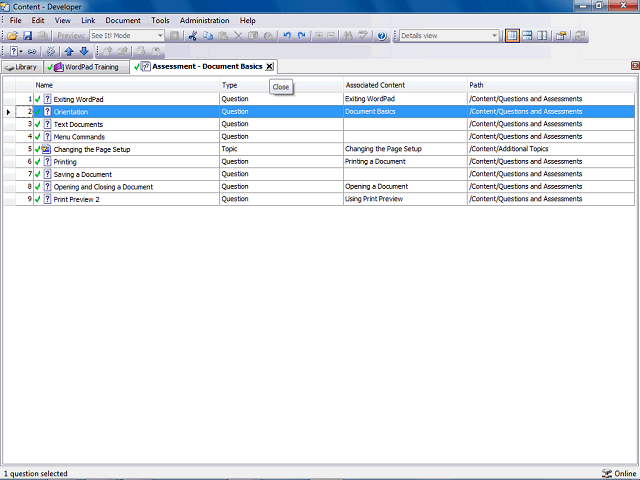Open the Preview mode dropdown
The image size is (640, 480).
coord(160,36)
